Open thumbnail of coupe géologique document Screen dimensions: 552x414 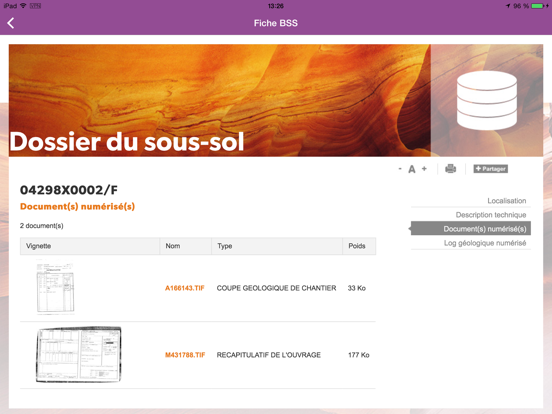tap(56, 288)
